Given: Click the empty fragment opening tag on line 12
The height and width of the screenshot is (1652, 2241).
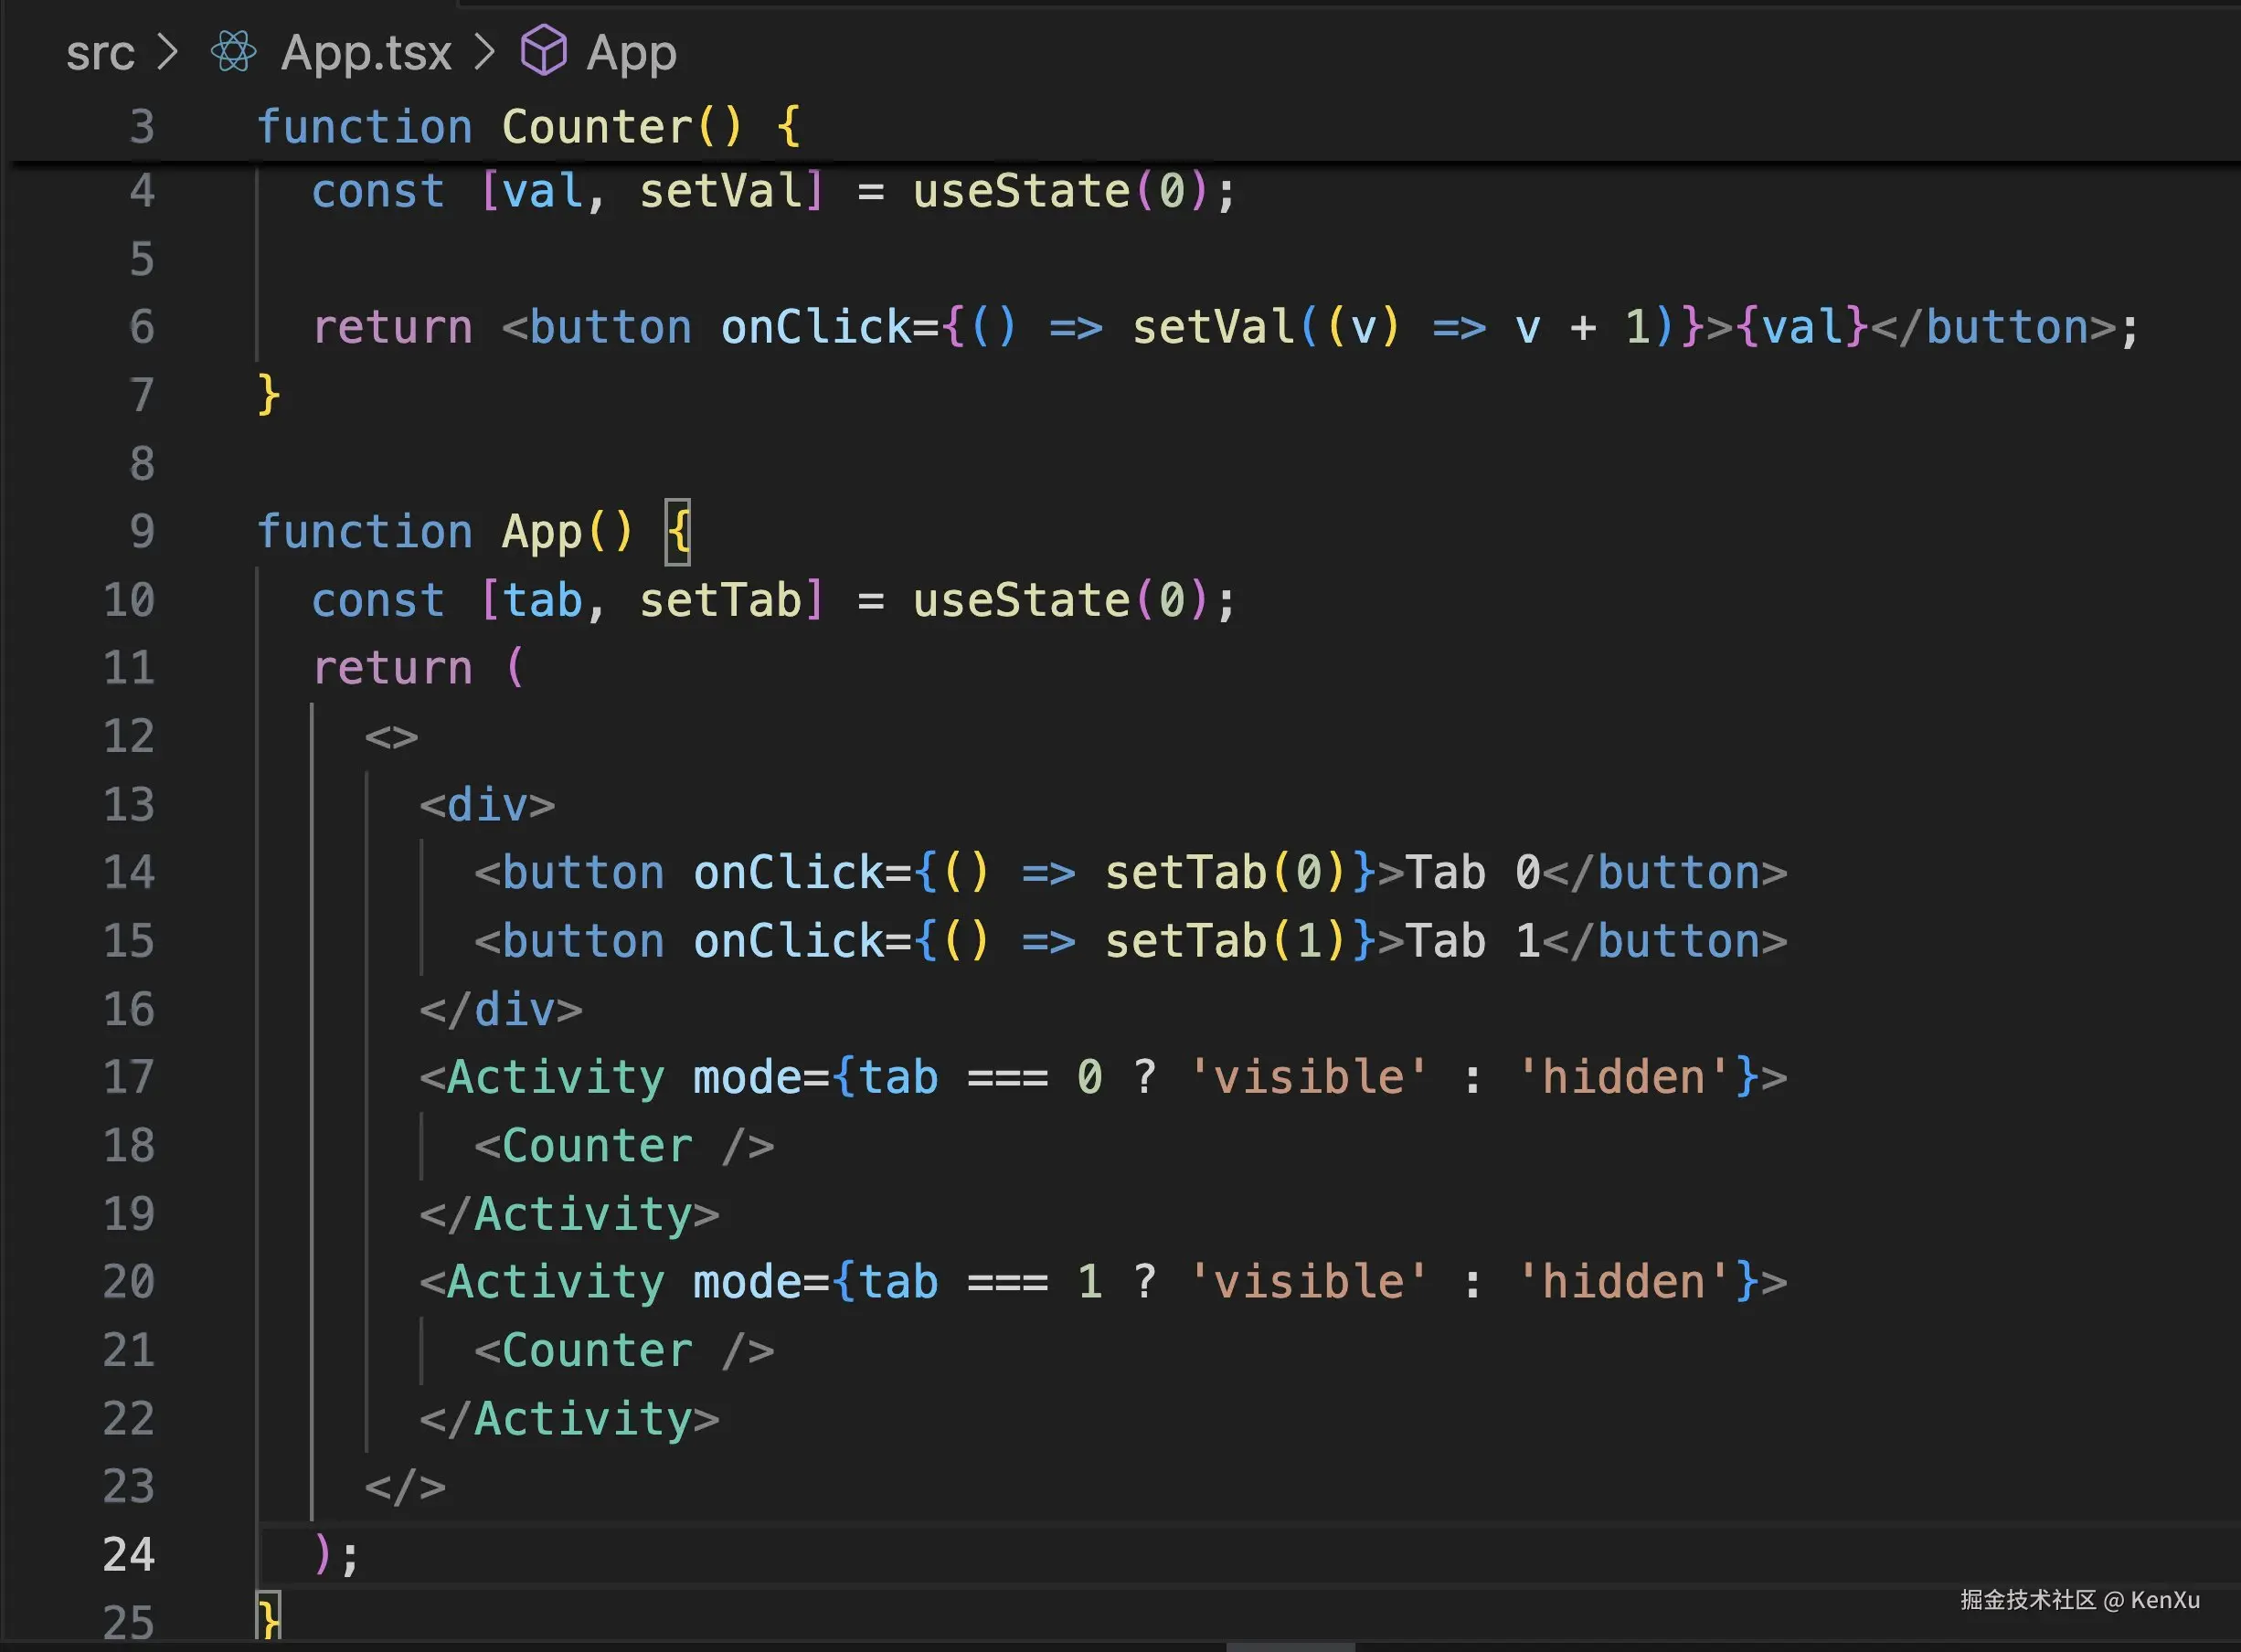Looking at the screenshot, I should click(x=391, y=737).
